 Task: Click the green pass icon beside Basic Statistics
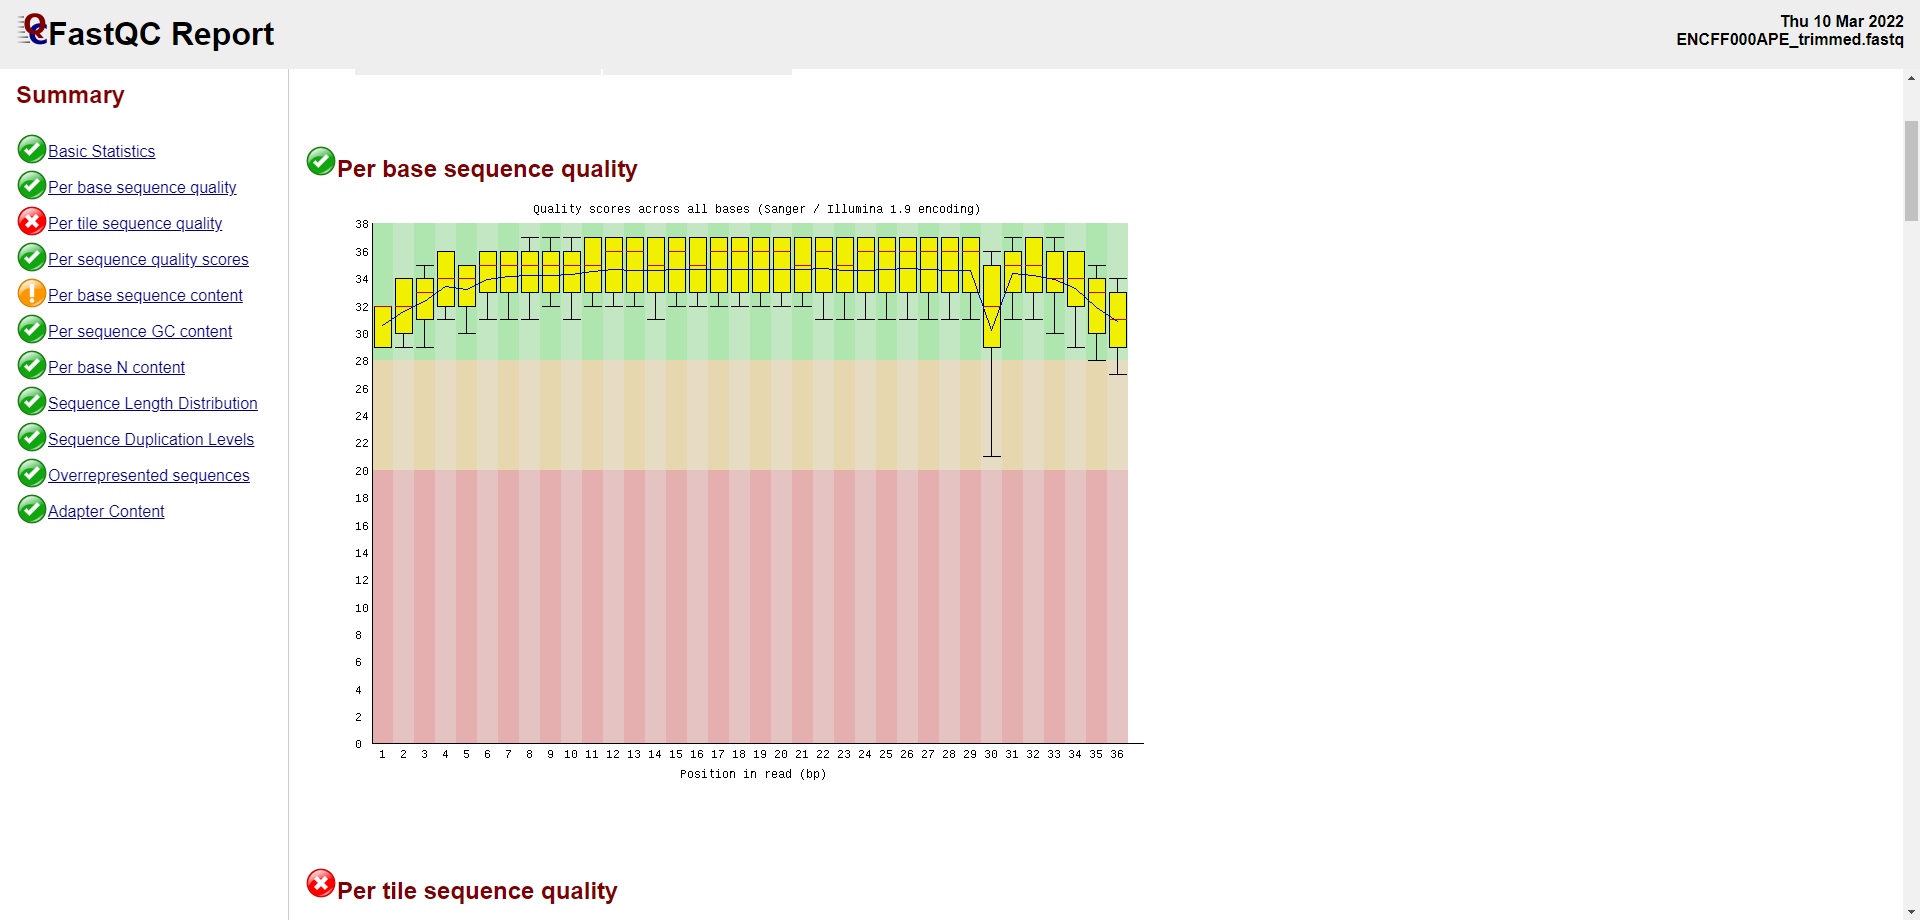32,149
